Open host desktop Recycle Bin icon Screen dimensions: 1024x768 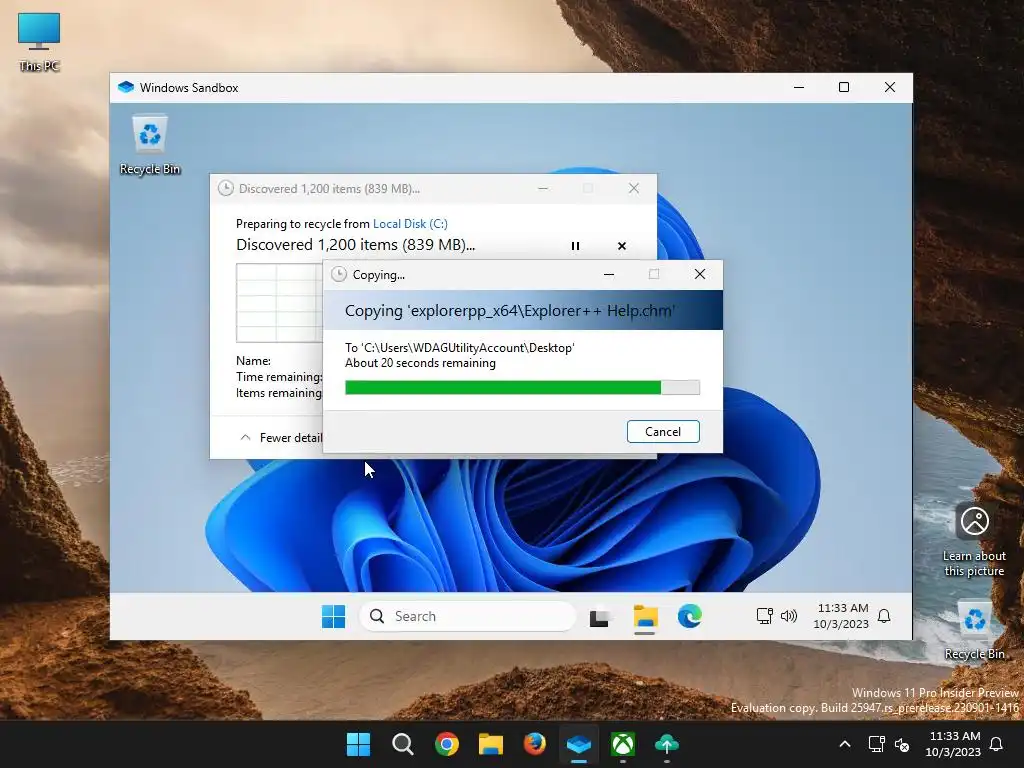[x=974, y=631]
